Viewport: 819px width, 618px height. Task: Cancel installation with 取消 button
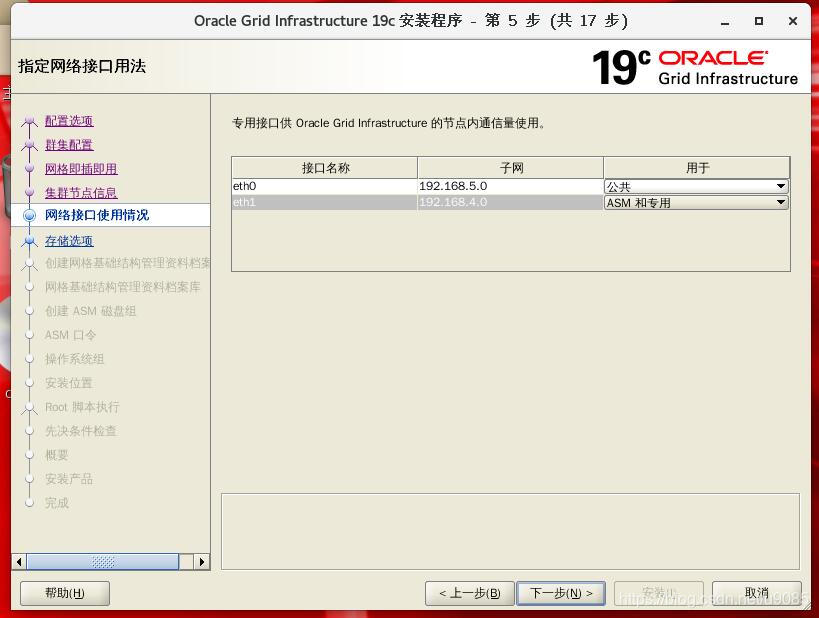(756, 593)
